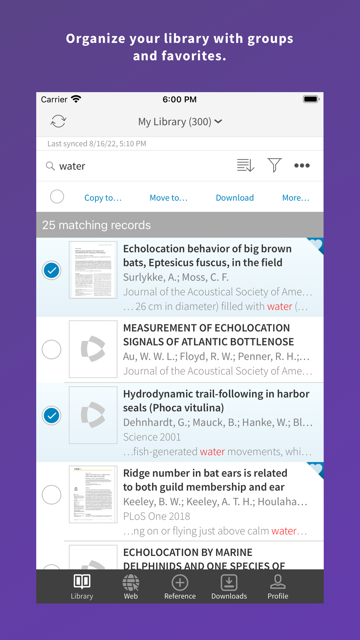Expand the My Library (300) dropdown
Image resolution: width=360 pixels, height=640 pixels.
[x=180, y=121]
